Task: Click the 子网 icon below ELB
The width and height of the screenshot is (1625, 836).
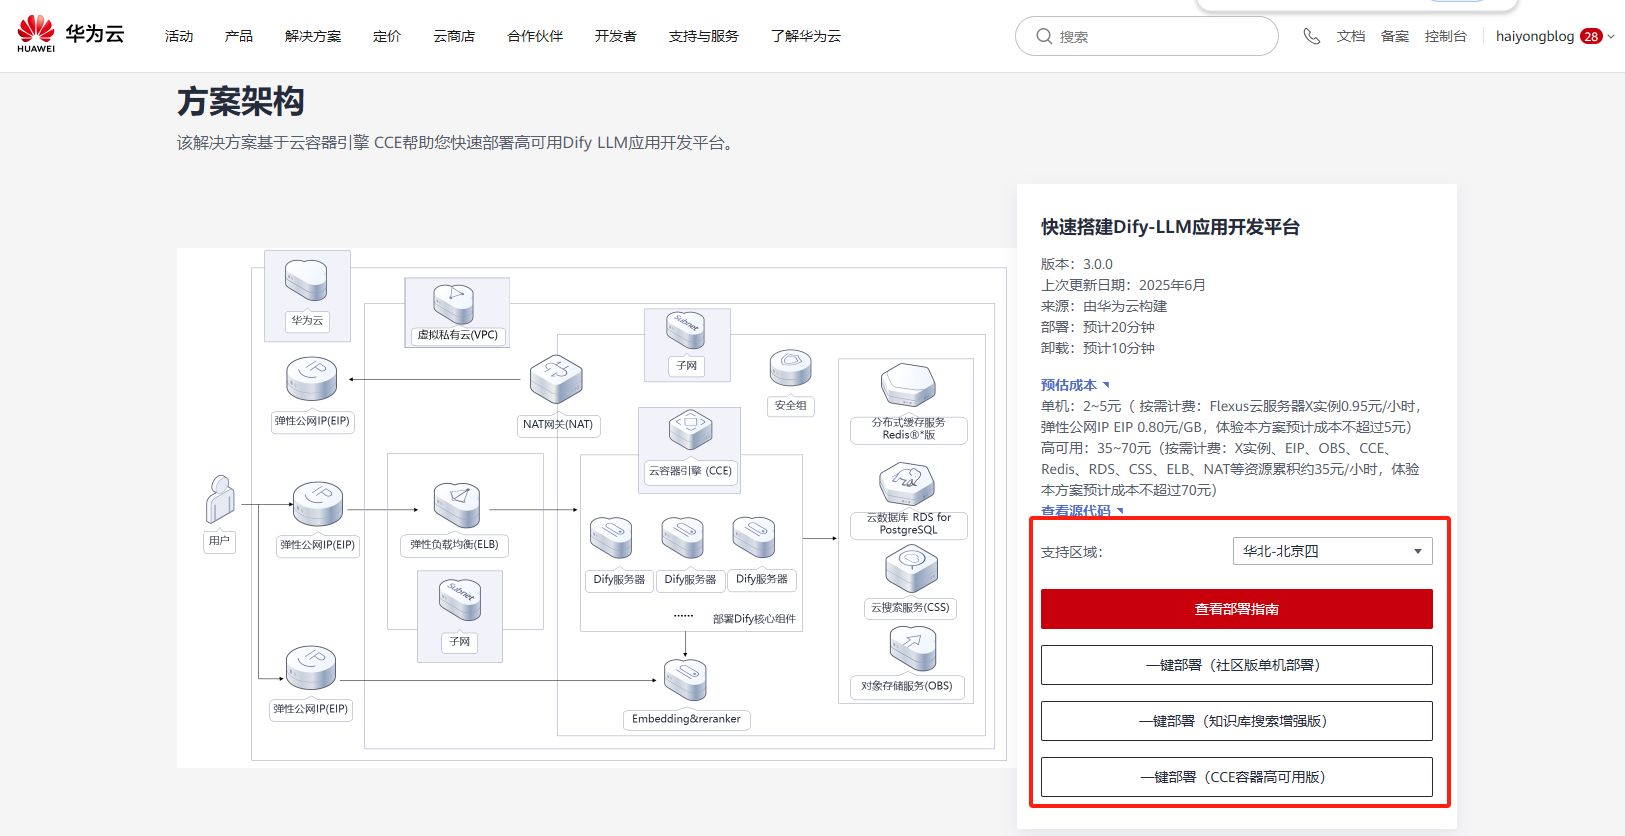Action: 461,598
